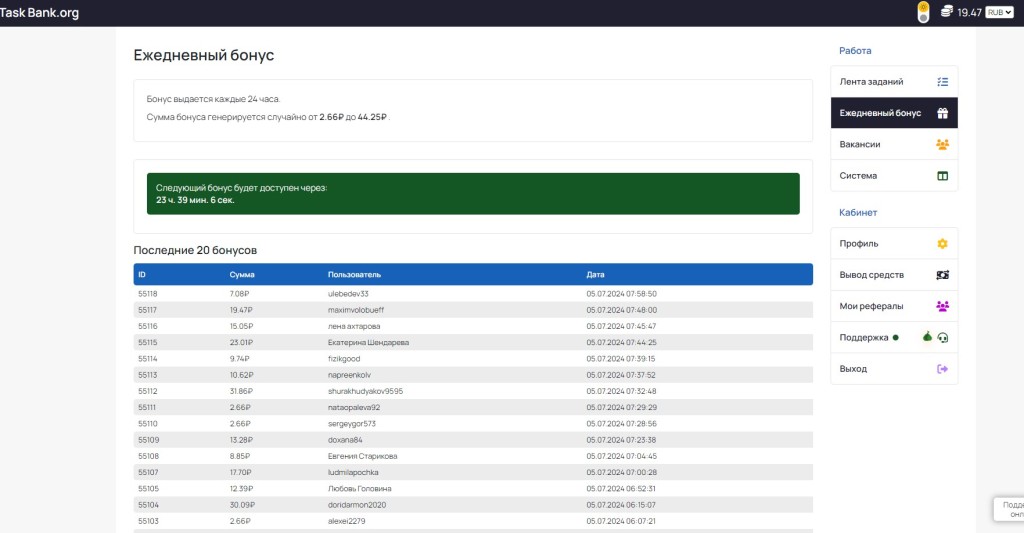Click the 19.47 balance amount in header

pos(969,12)
